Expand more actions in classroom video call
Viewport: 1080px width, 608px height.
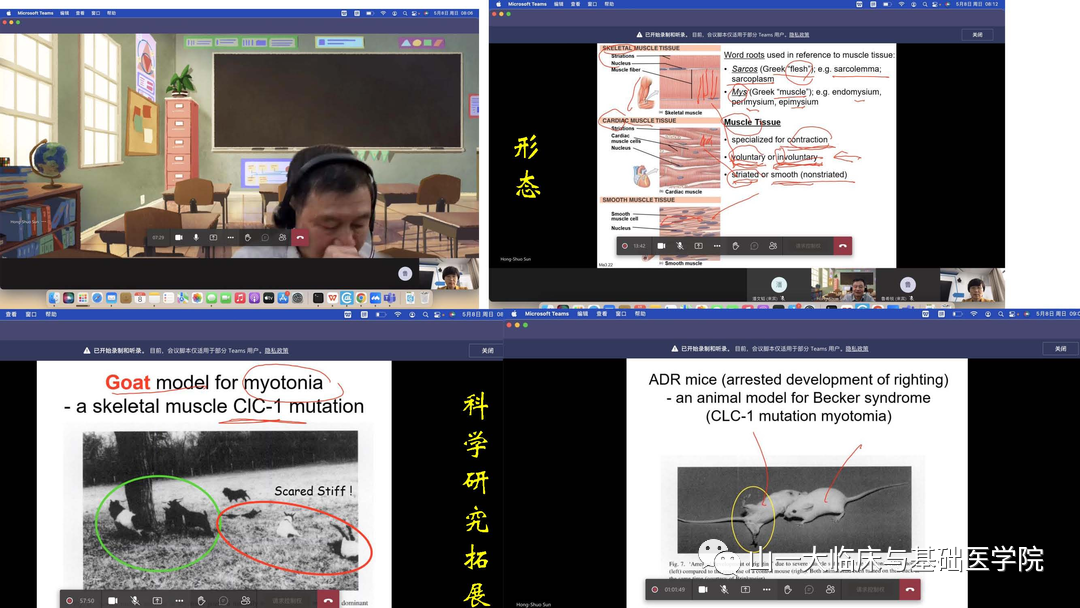(230, 238)
